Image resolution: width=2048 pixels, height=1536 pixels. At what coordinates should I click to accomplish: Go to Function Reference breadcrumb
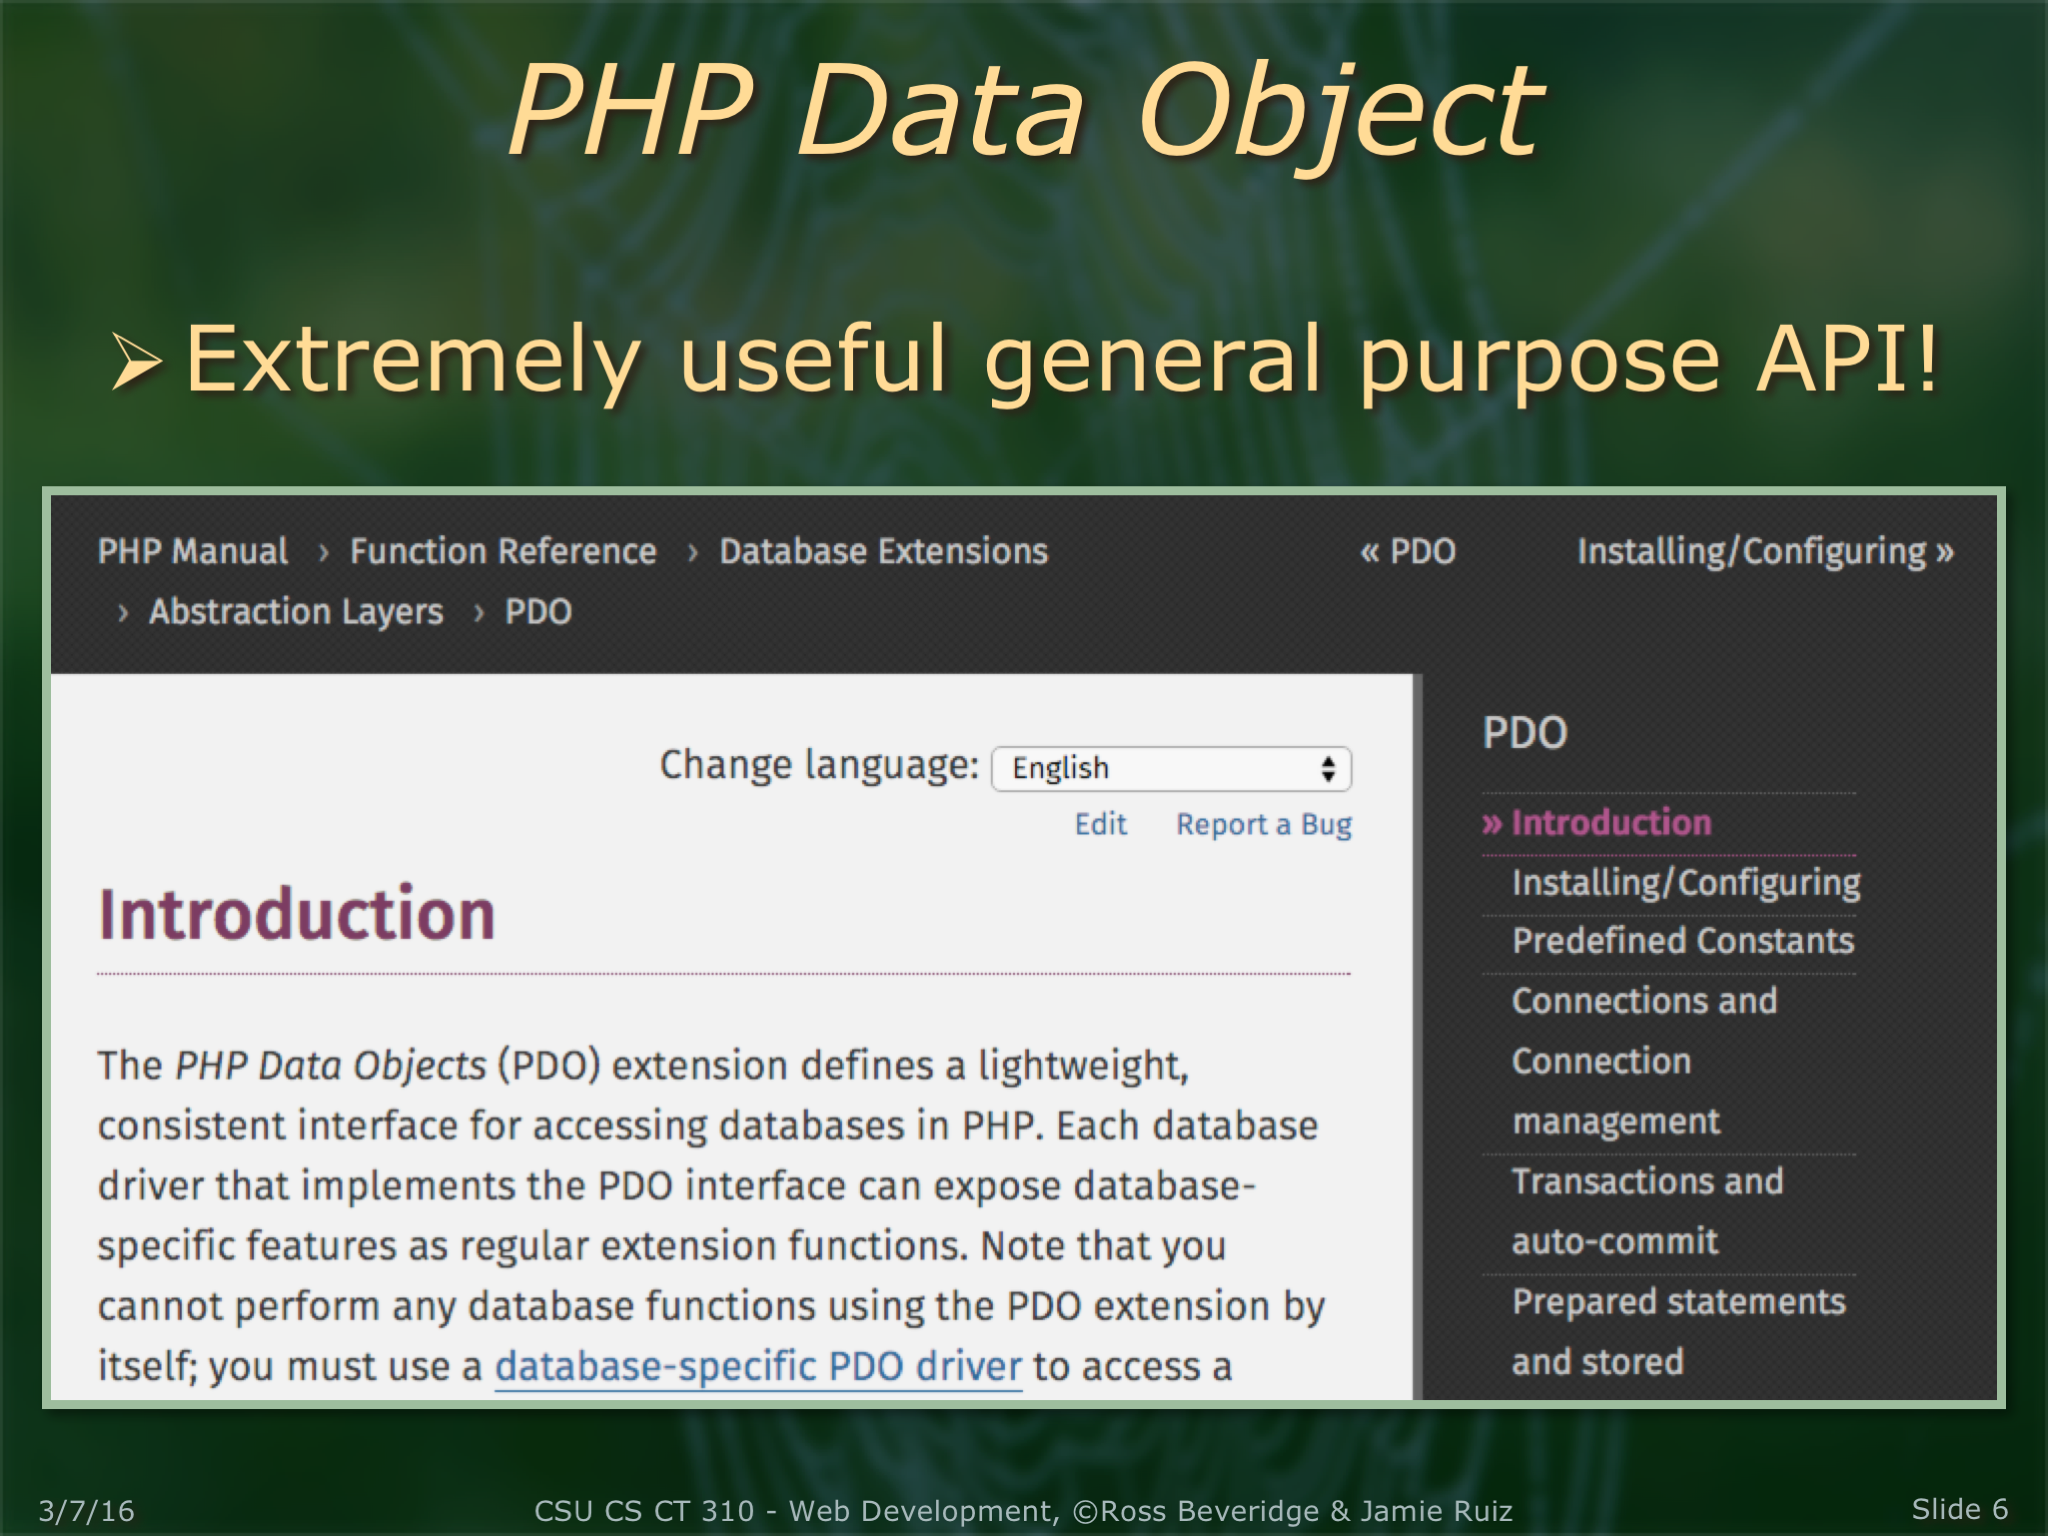503,552
